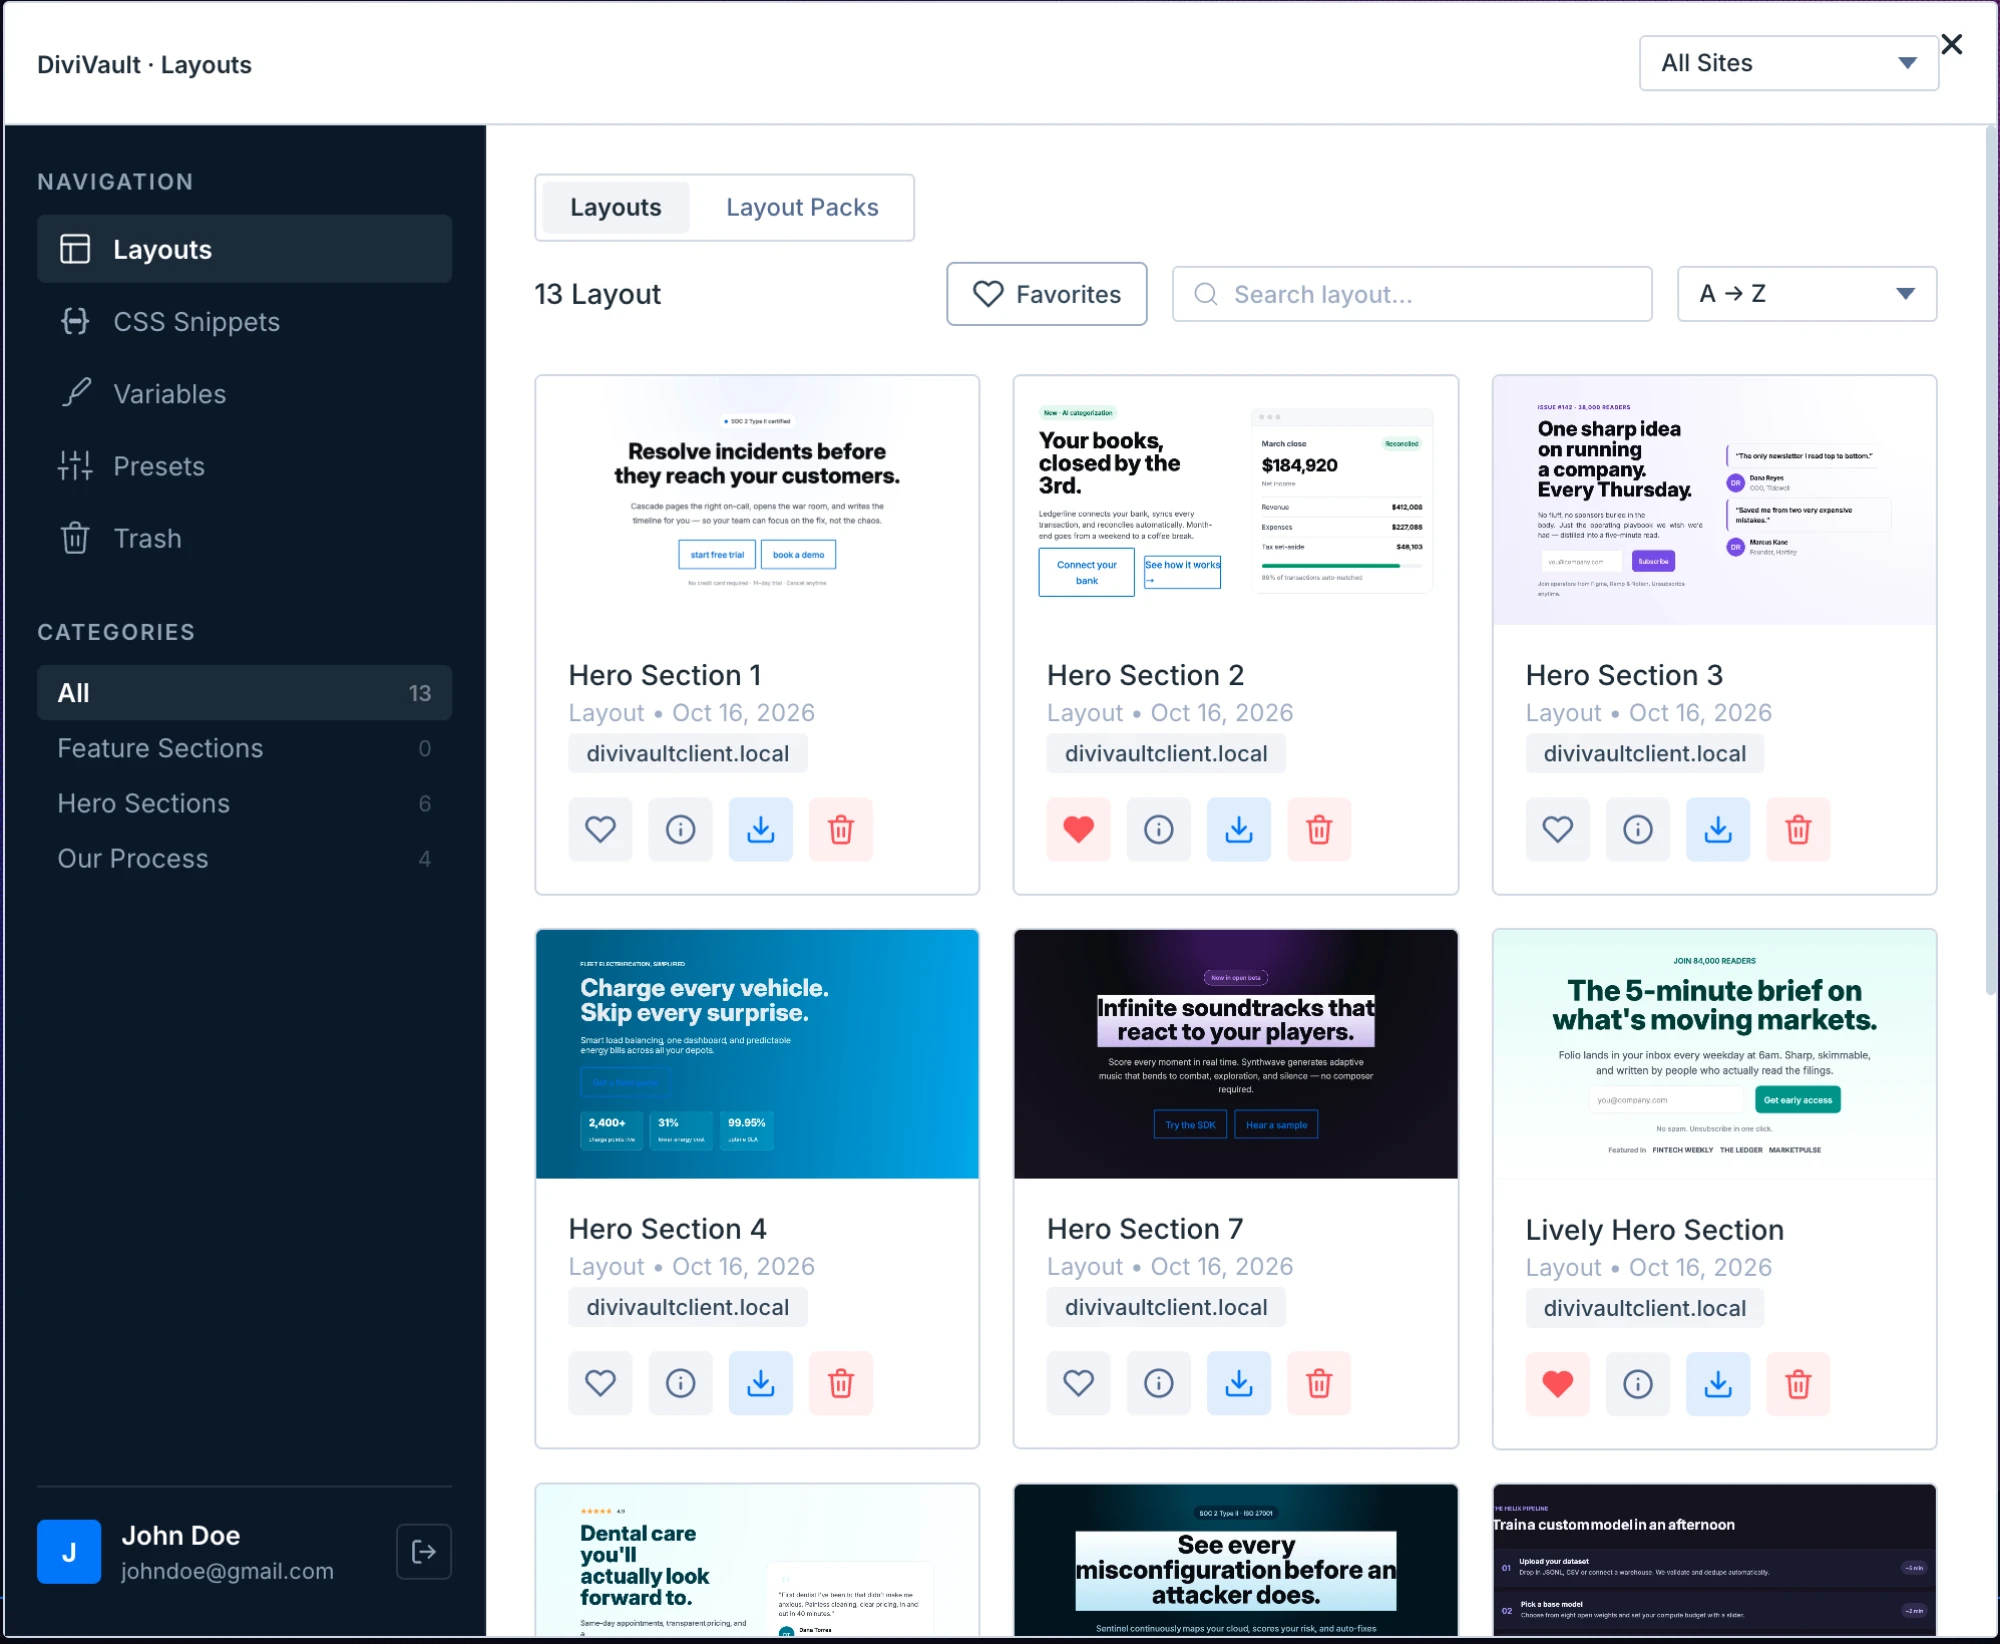Delete Hero Section 1 with the trash icon
The width and height of the screenshot is (2000, 1644).
(841, 829)
